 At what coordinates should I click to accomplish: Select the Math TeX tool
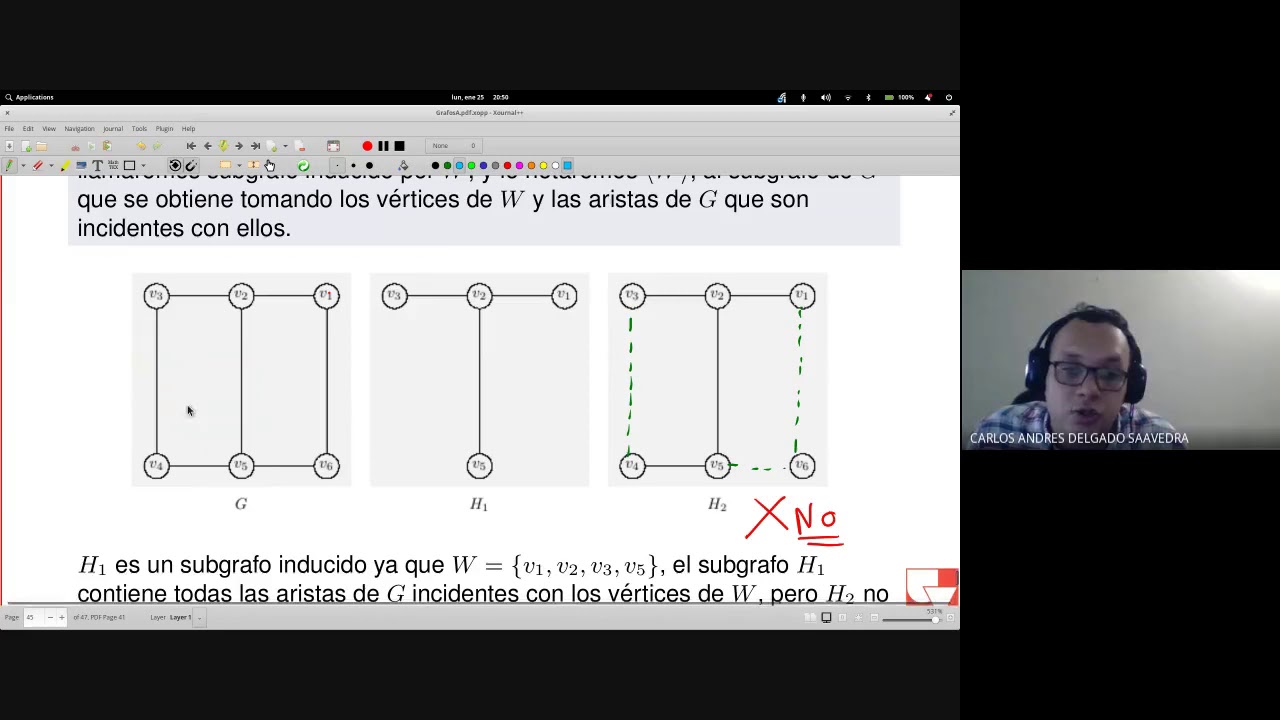(113, 165)
